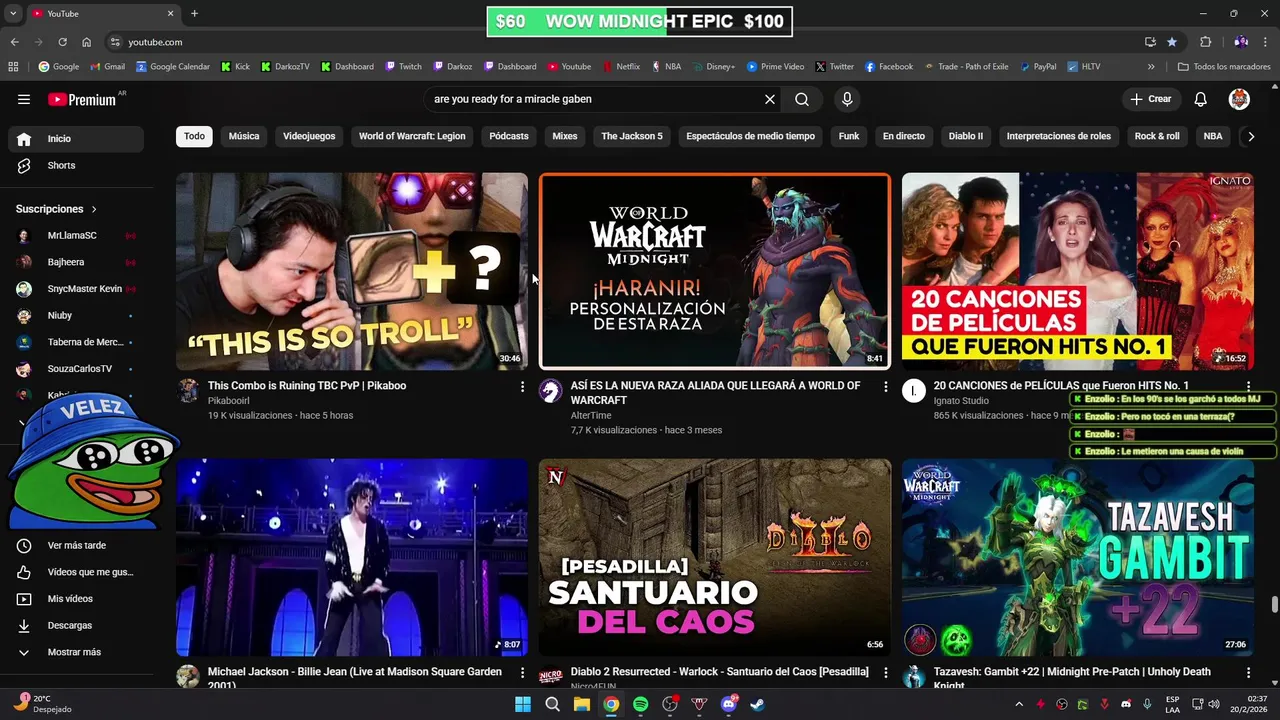
Task: Select the Diablo II filter chip
Action: point(966,136)
